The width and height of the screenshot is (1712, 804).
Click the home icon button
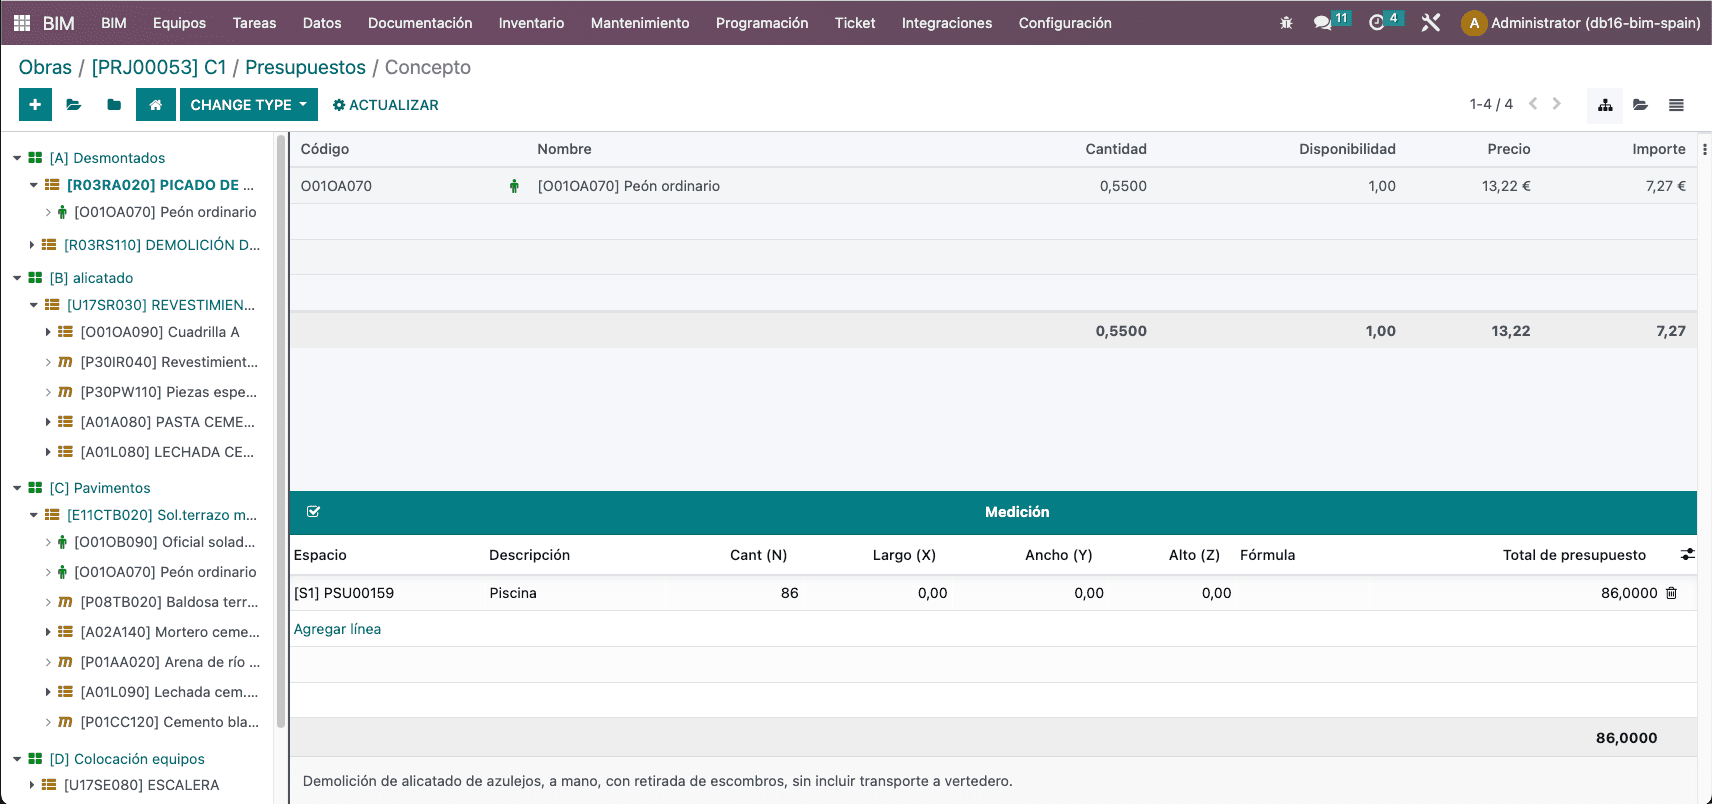[155, 104]
